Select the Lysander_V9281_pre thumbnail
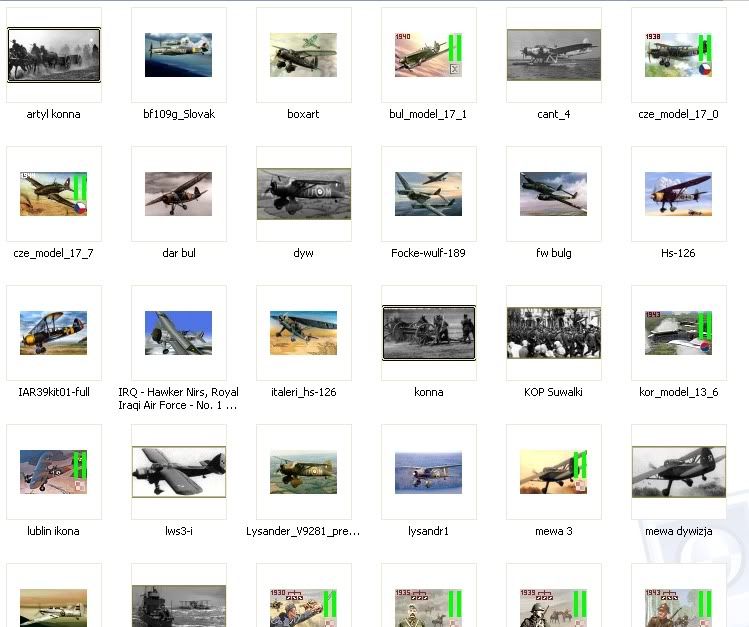749x627 pixels. (303, 472)
